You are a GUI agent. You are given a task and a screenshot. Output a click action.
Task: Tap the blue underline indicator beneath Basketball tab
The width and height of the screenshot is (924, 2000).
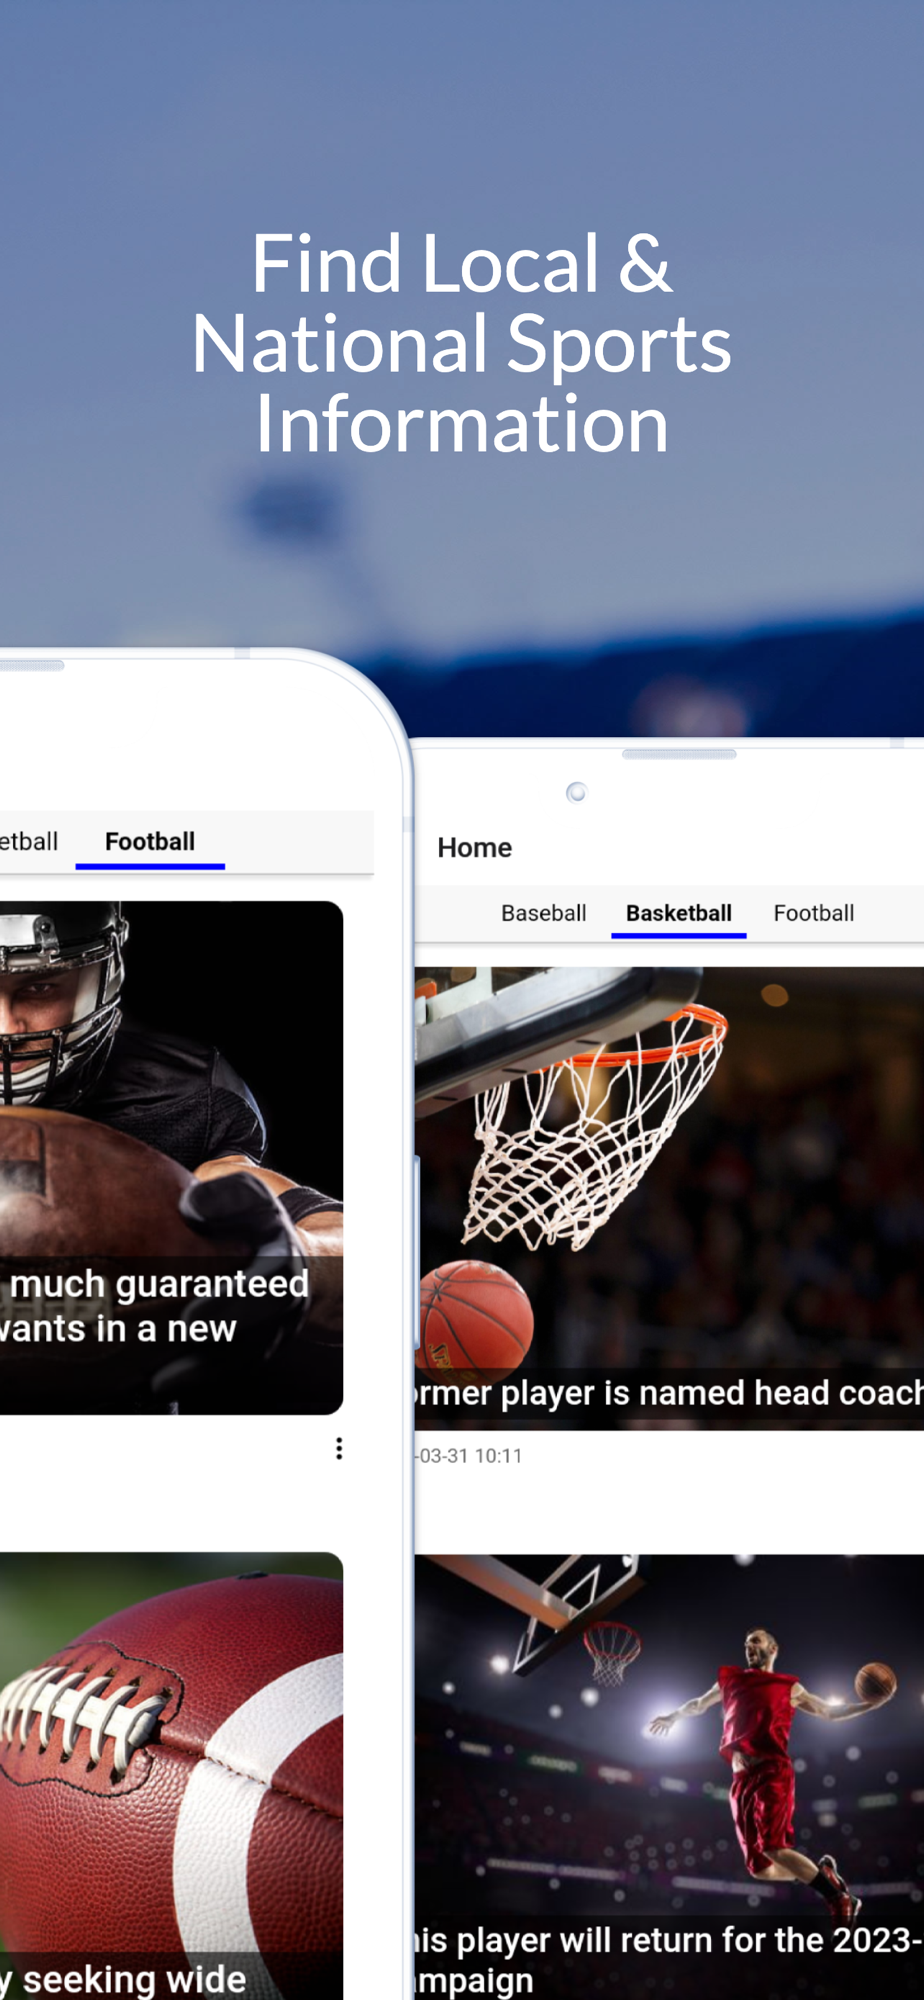(679, 935)
